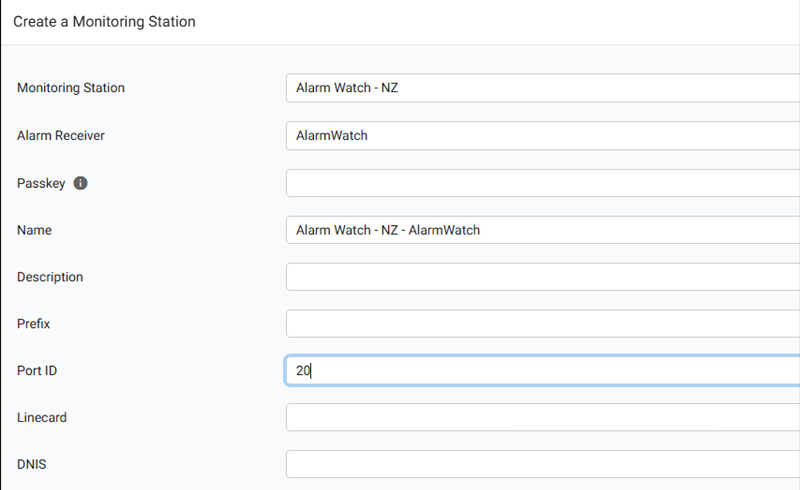Click the Passkey label text

[41, 183]
